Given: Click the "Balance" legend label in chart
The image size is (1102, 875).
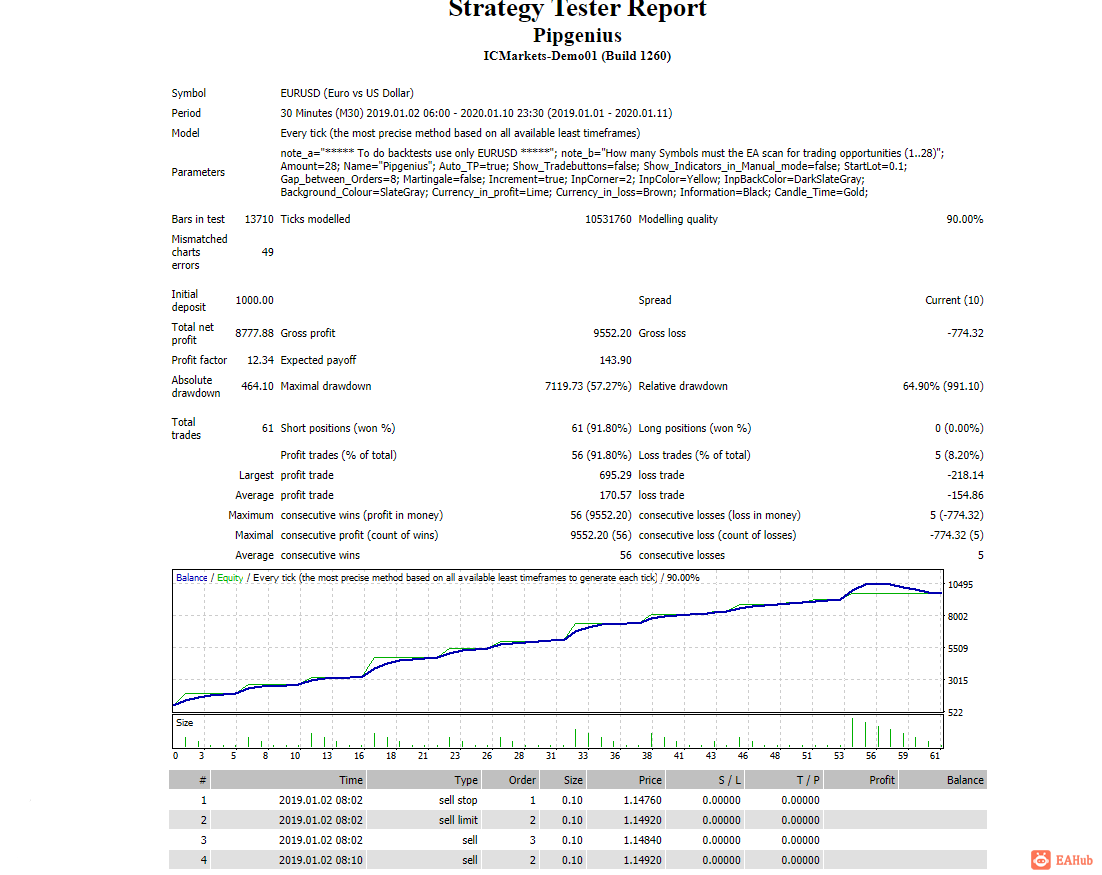Looking at the screenshot, I should pyautogui.click(x=191, y=578).
